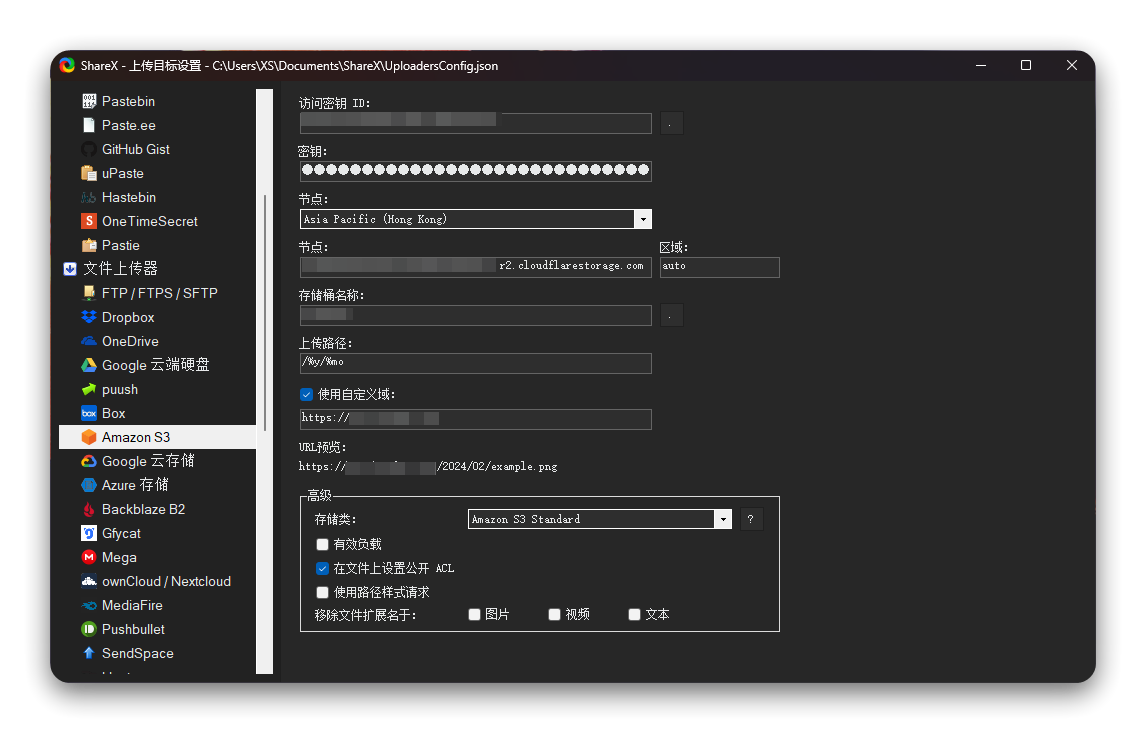Image resolution: width=1146 pixels, height=733 pixels.
Task: Select the Google 云存储 icon
Action: [89, 461]
